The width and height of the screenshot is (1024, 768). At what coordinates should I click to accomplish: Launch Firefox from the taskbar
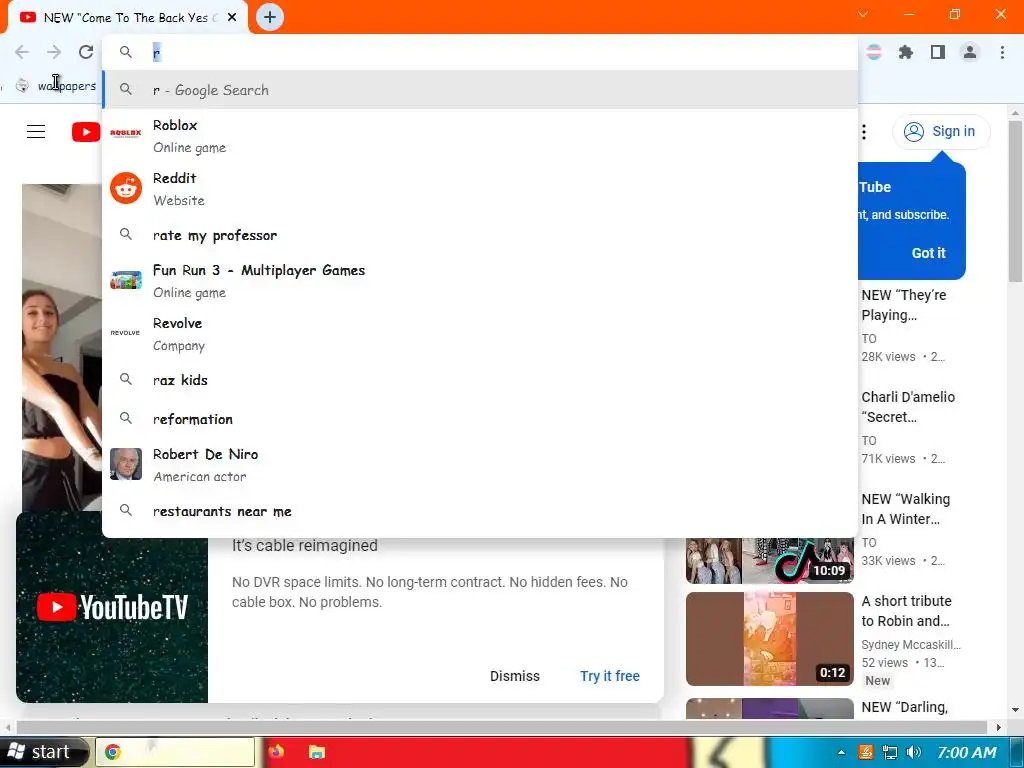point(276,752)
